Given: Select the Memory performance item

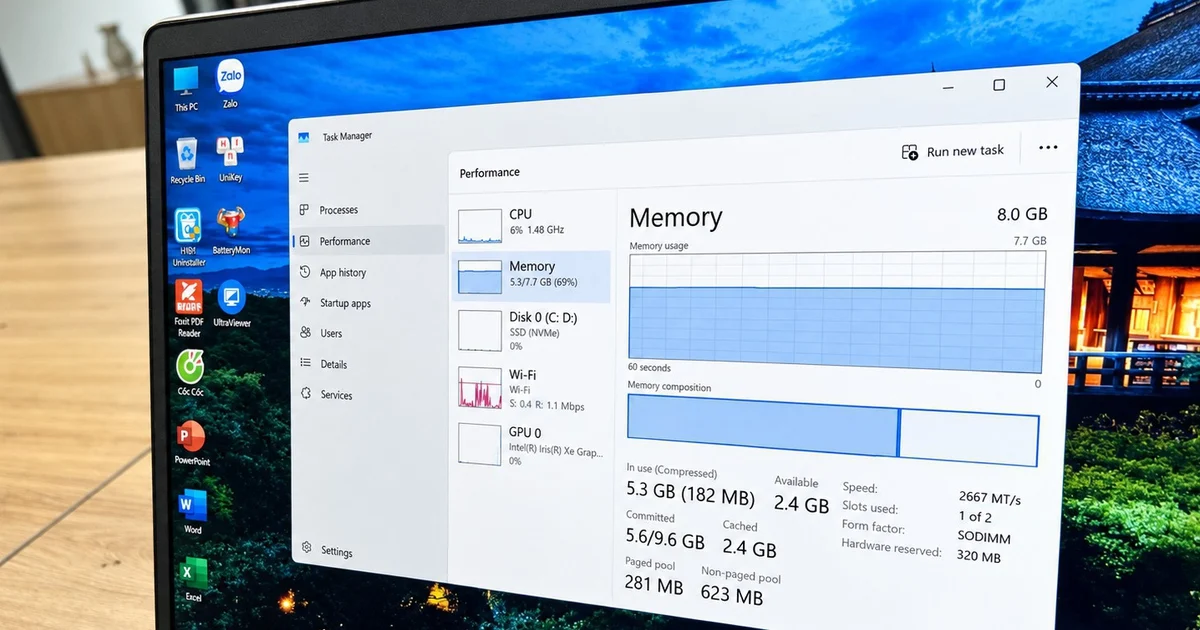Looking at the screenshot, I should pyautogui.click(x=531, y=277).
